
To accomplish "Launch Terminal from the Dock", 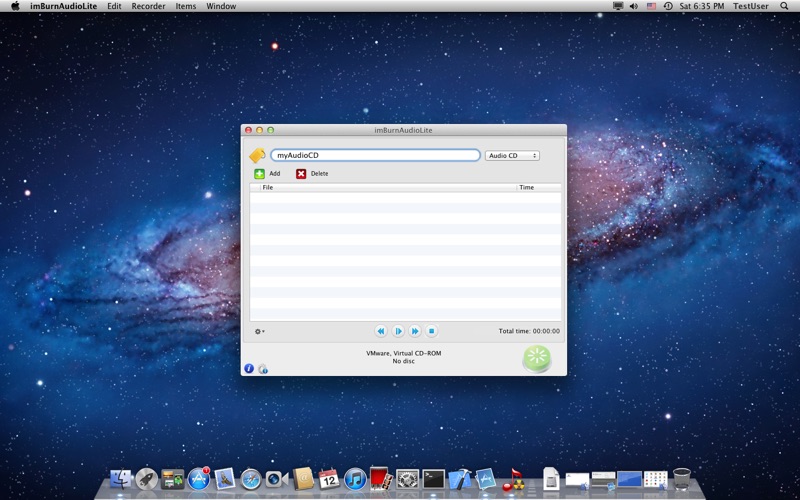I will 434,480.
